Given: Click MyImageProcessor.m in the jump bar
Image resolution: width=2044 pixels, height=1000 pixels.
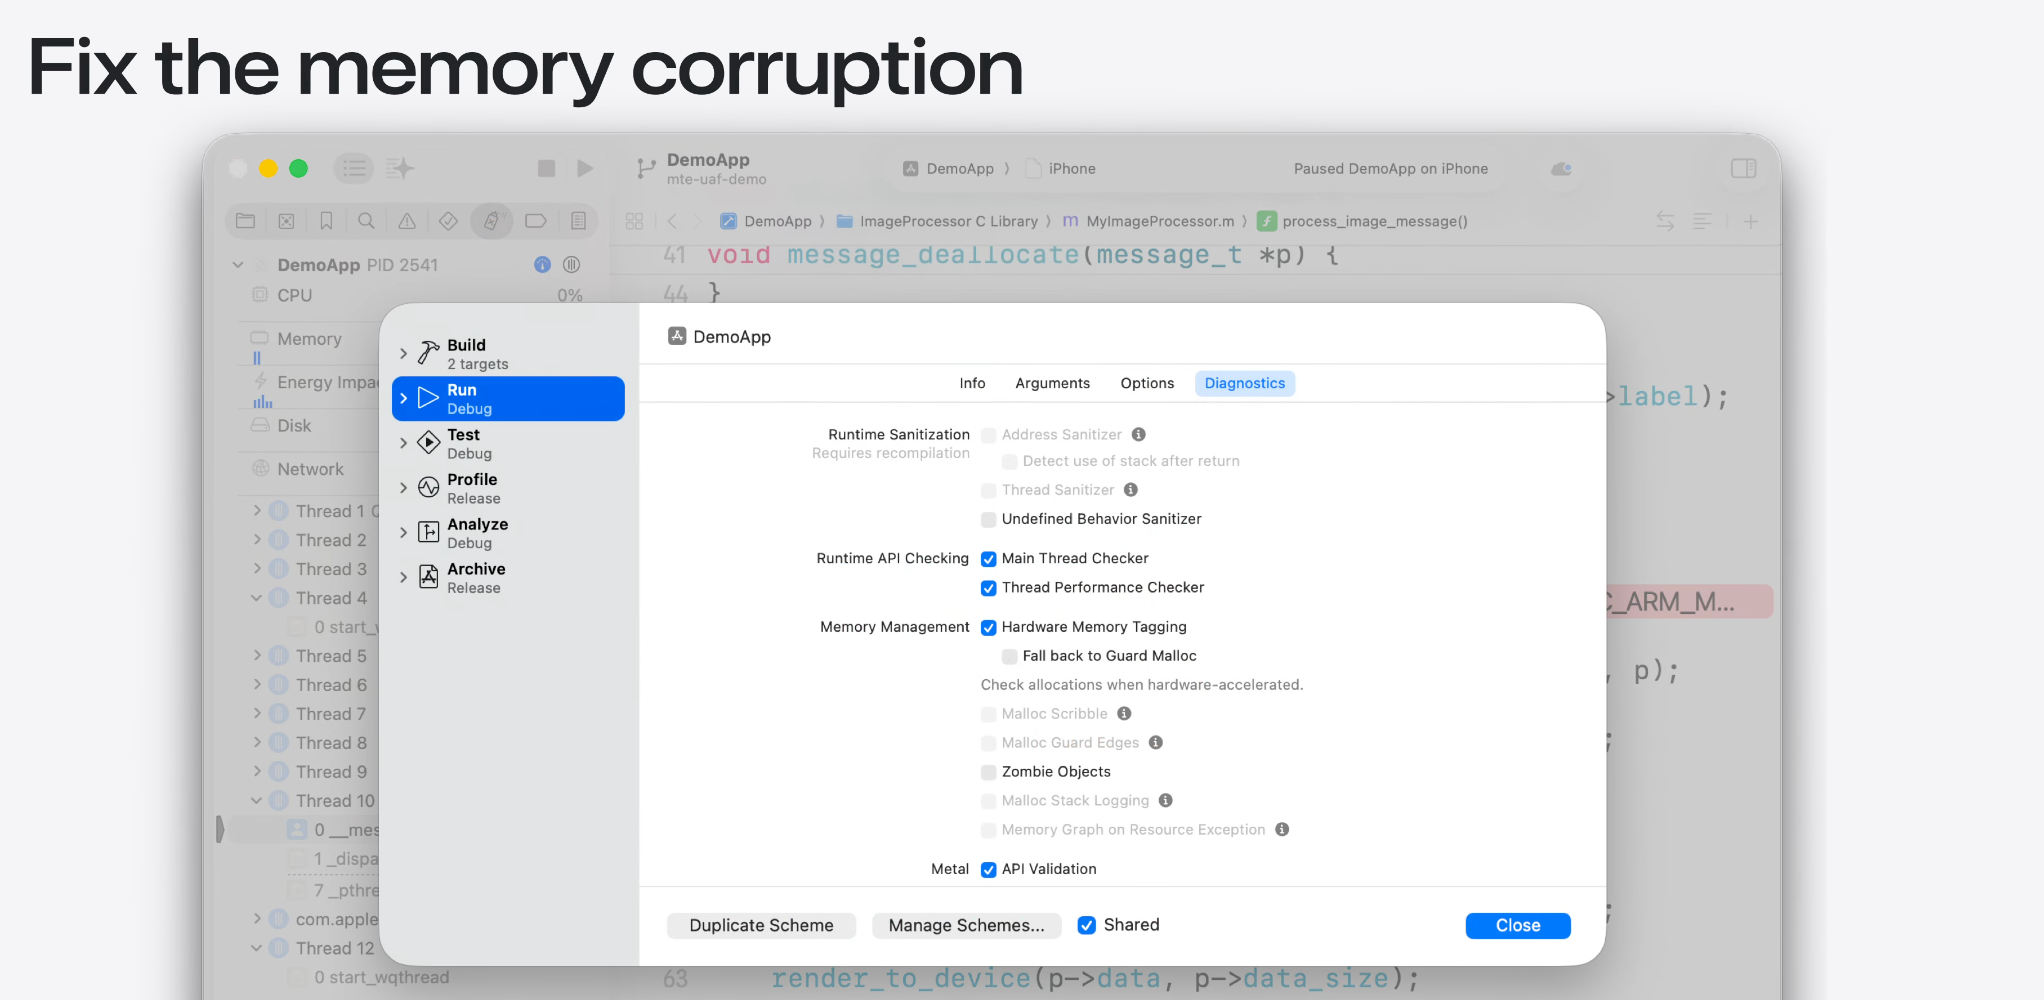Looking at the screenshot, I should (x=1148, y=221).
